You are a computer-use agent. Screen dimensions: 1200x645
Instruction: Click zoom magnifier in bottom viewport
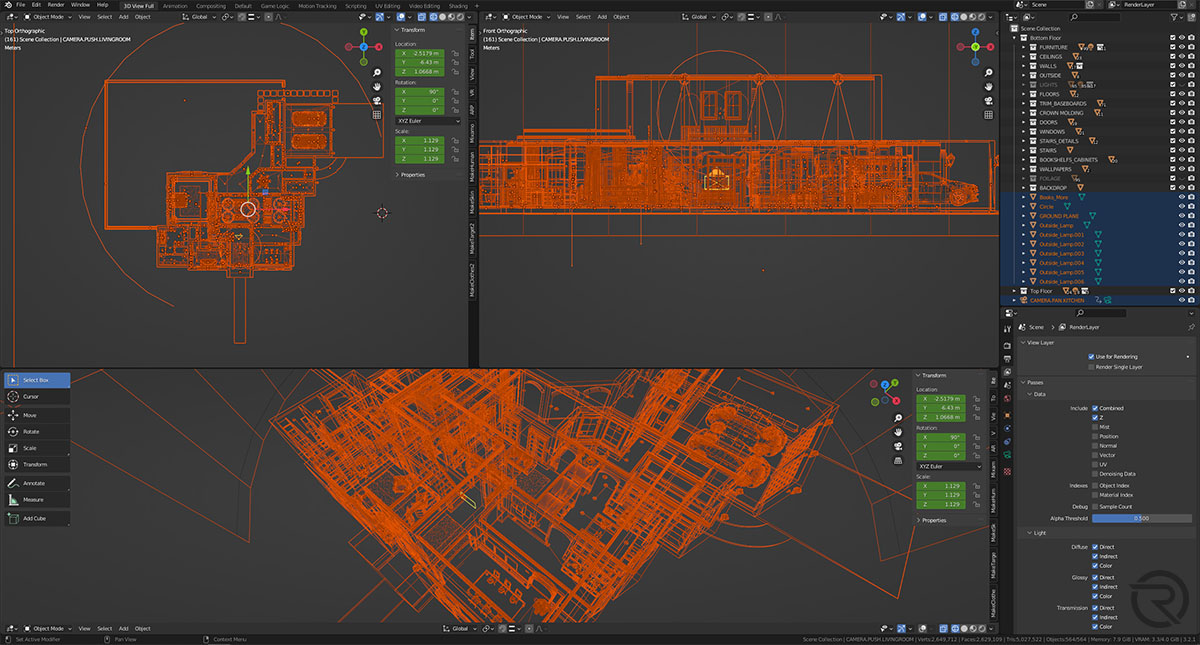tap(899, 418)
